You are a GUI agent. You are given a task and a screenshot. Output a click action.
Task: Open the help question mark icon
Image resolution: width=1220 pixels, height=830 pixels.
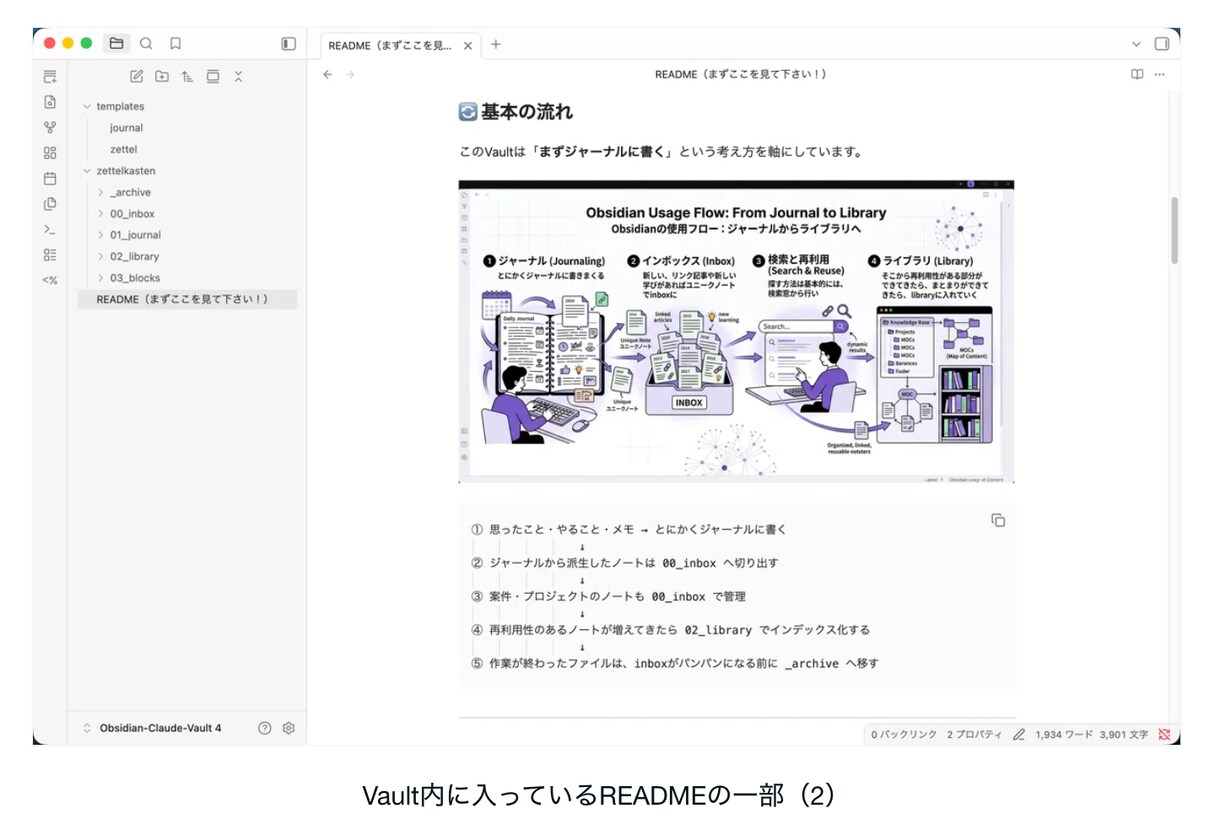click(x=265, y=728)
